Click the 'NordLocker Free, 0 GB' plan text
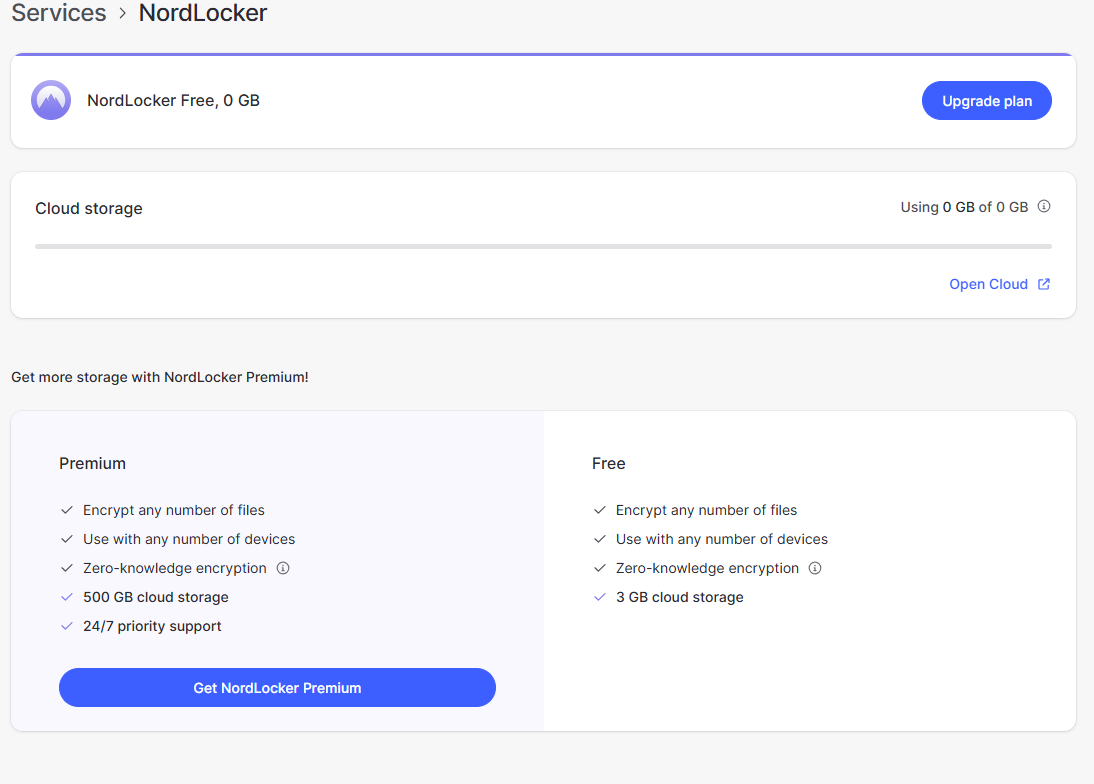 click(173, 100)
